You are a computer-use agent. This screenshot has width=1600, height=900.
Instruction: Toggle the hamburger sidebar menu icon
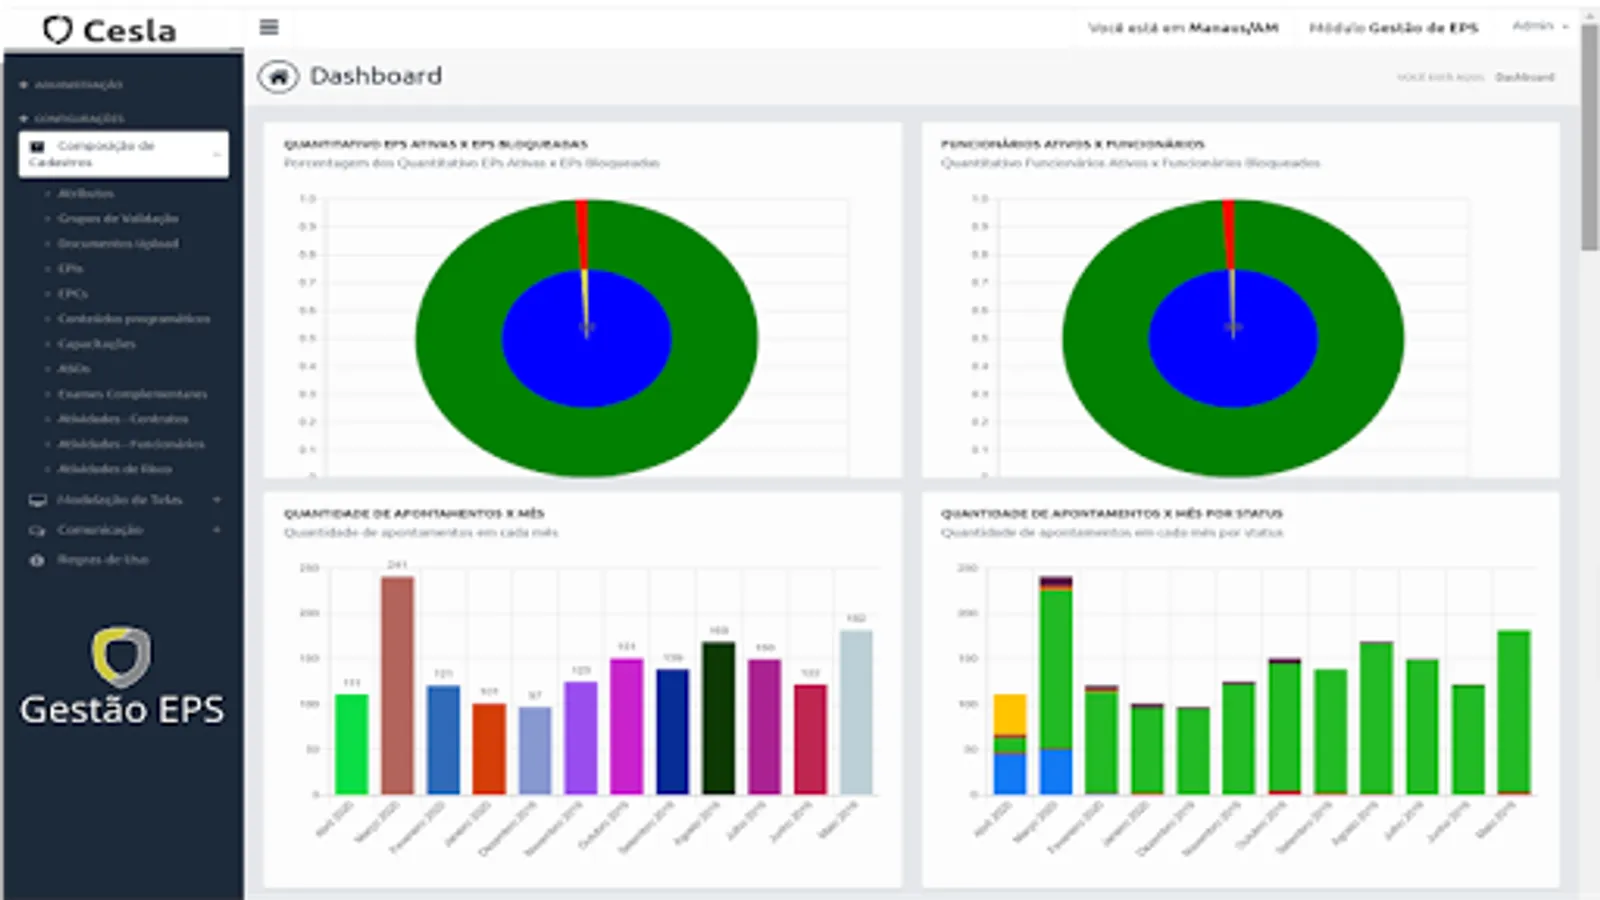click(x=269, y=27)
